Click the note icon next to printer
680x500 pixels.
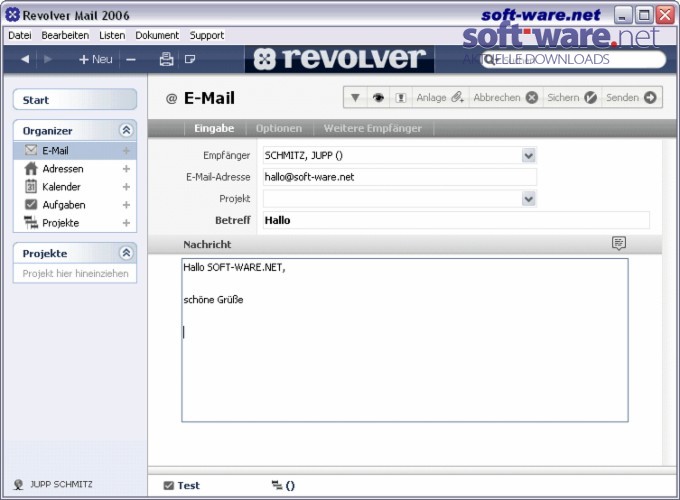coord(190,59)
